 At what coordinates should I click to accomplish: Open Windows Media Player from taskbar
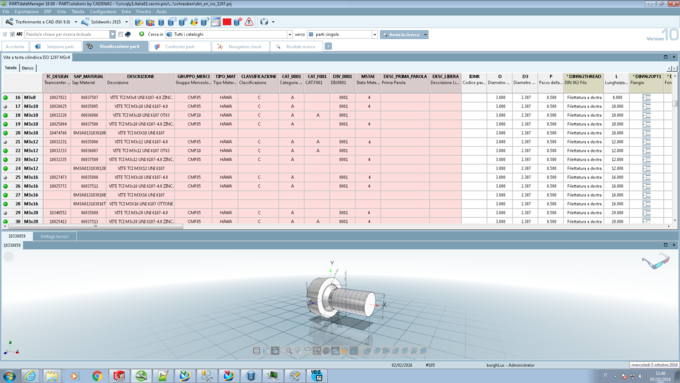pyautogui.click(x=75, y=376)
